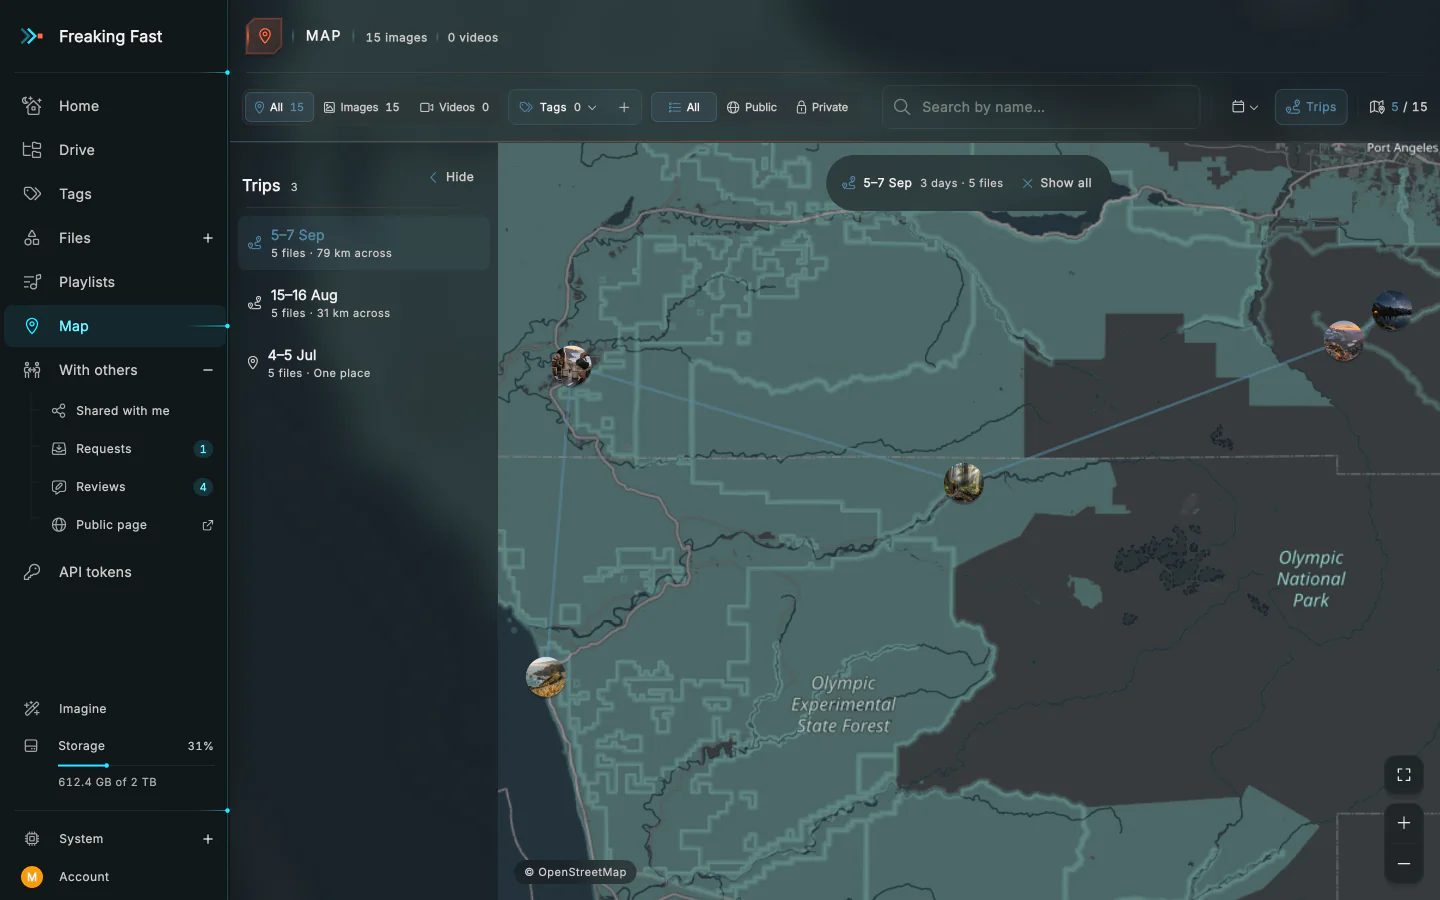
Task: Open the calendar date dropdown
Action: [1245, 107]
